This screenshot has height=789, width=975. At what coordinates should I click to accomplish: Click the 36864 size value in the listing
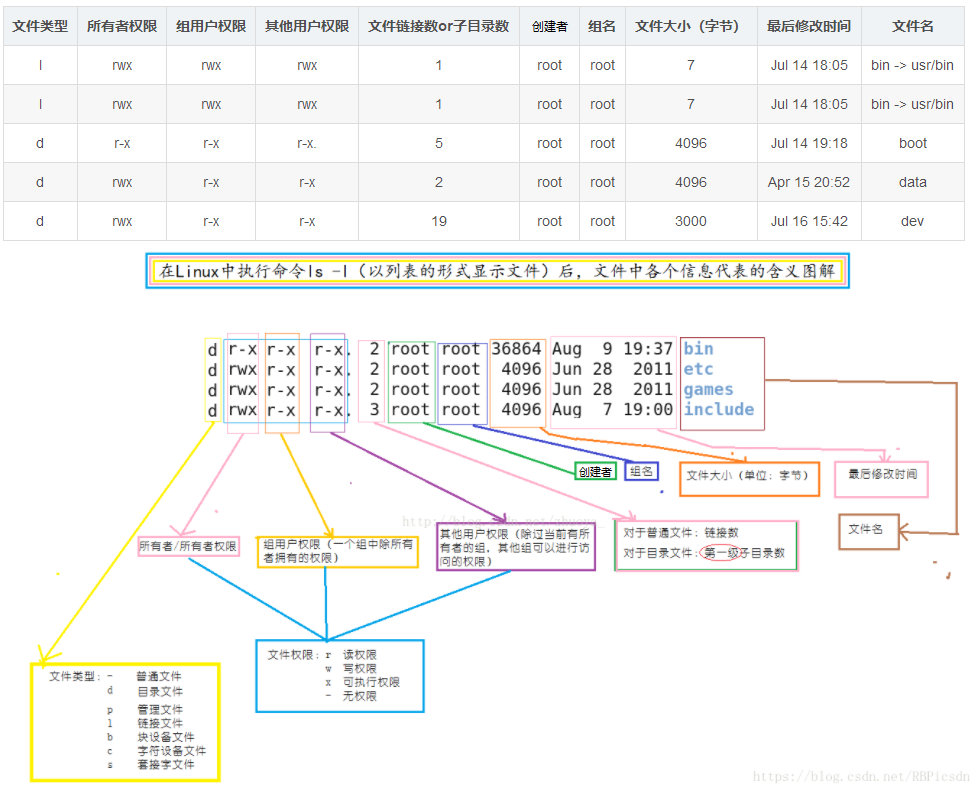coord(516,349)
